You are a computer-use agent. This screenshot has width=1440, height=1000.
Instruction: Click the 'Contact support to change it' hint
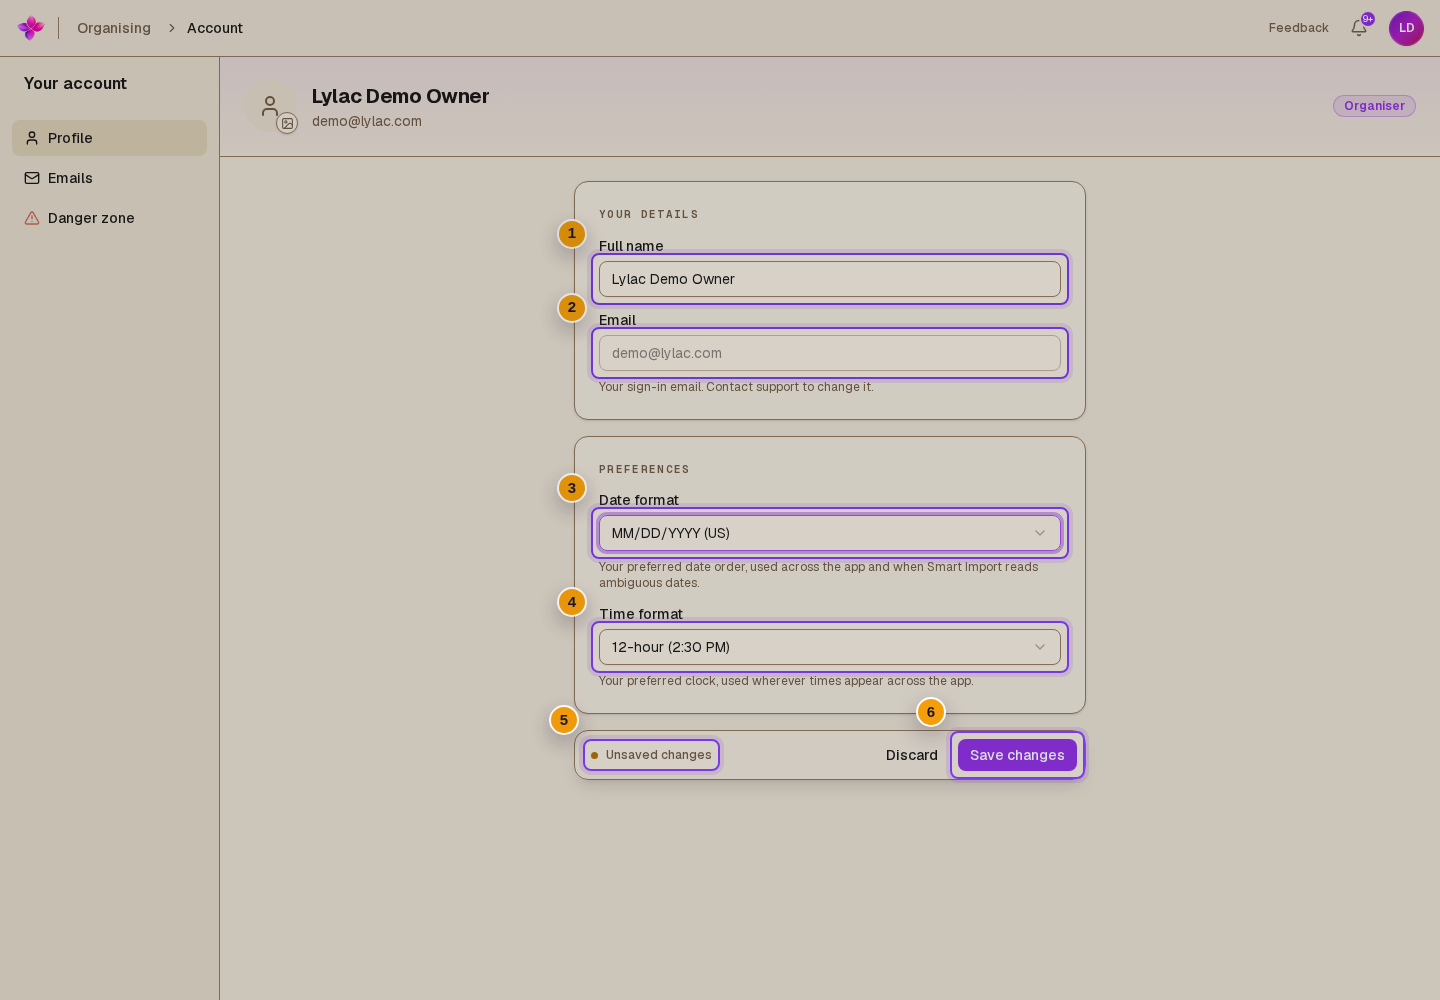(790, 387)
